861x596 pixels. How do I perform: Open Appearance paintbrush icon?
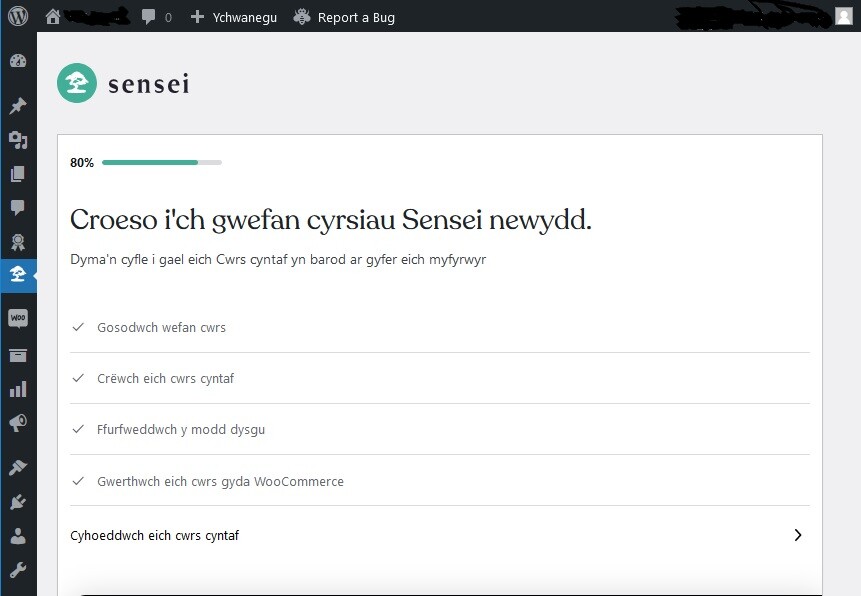18,467
